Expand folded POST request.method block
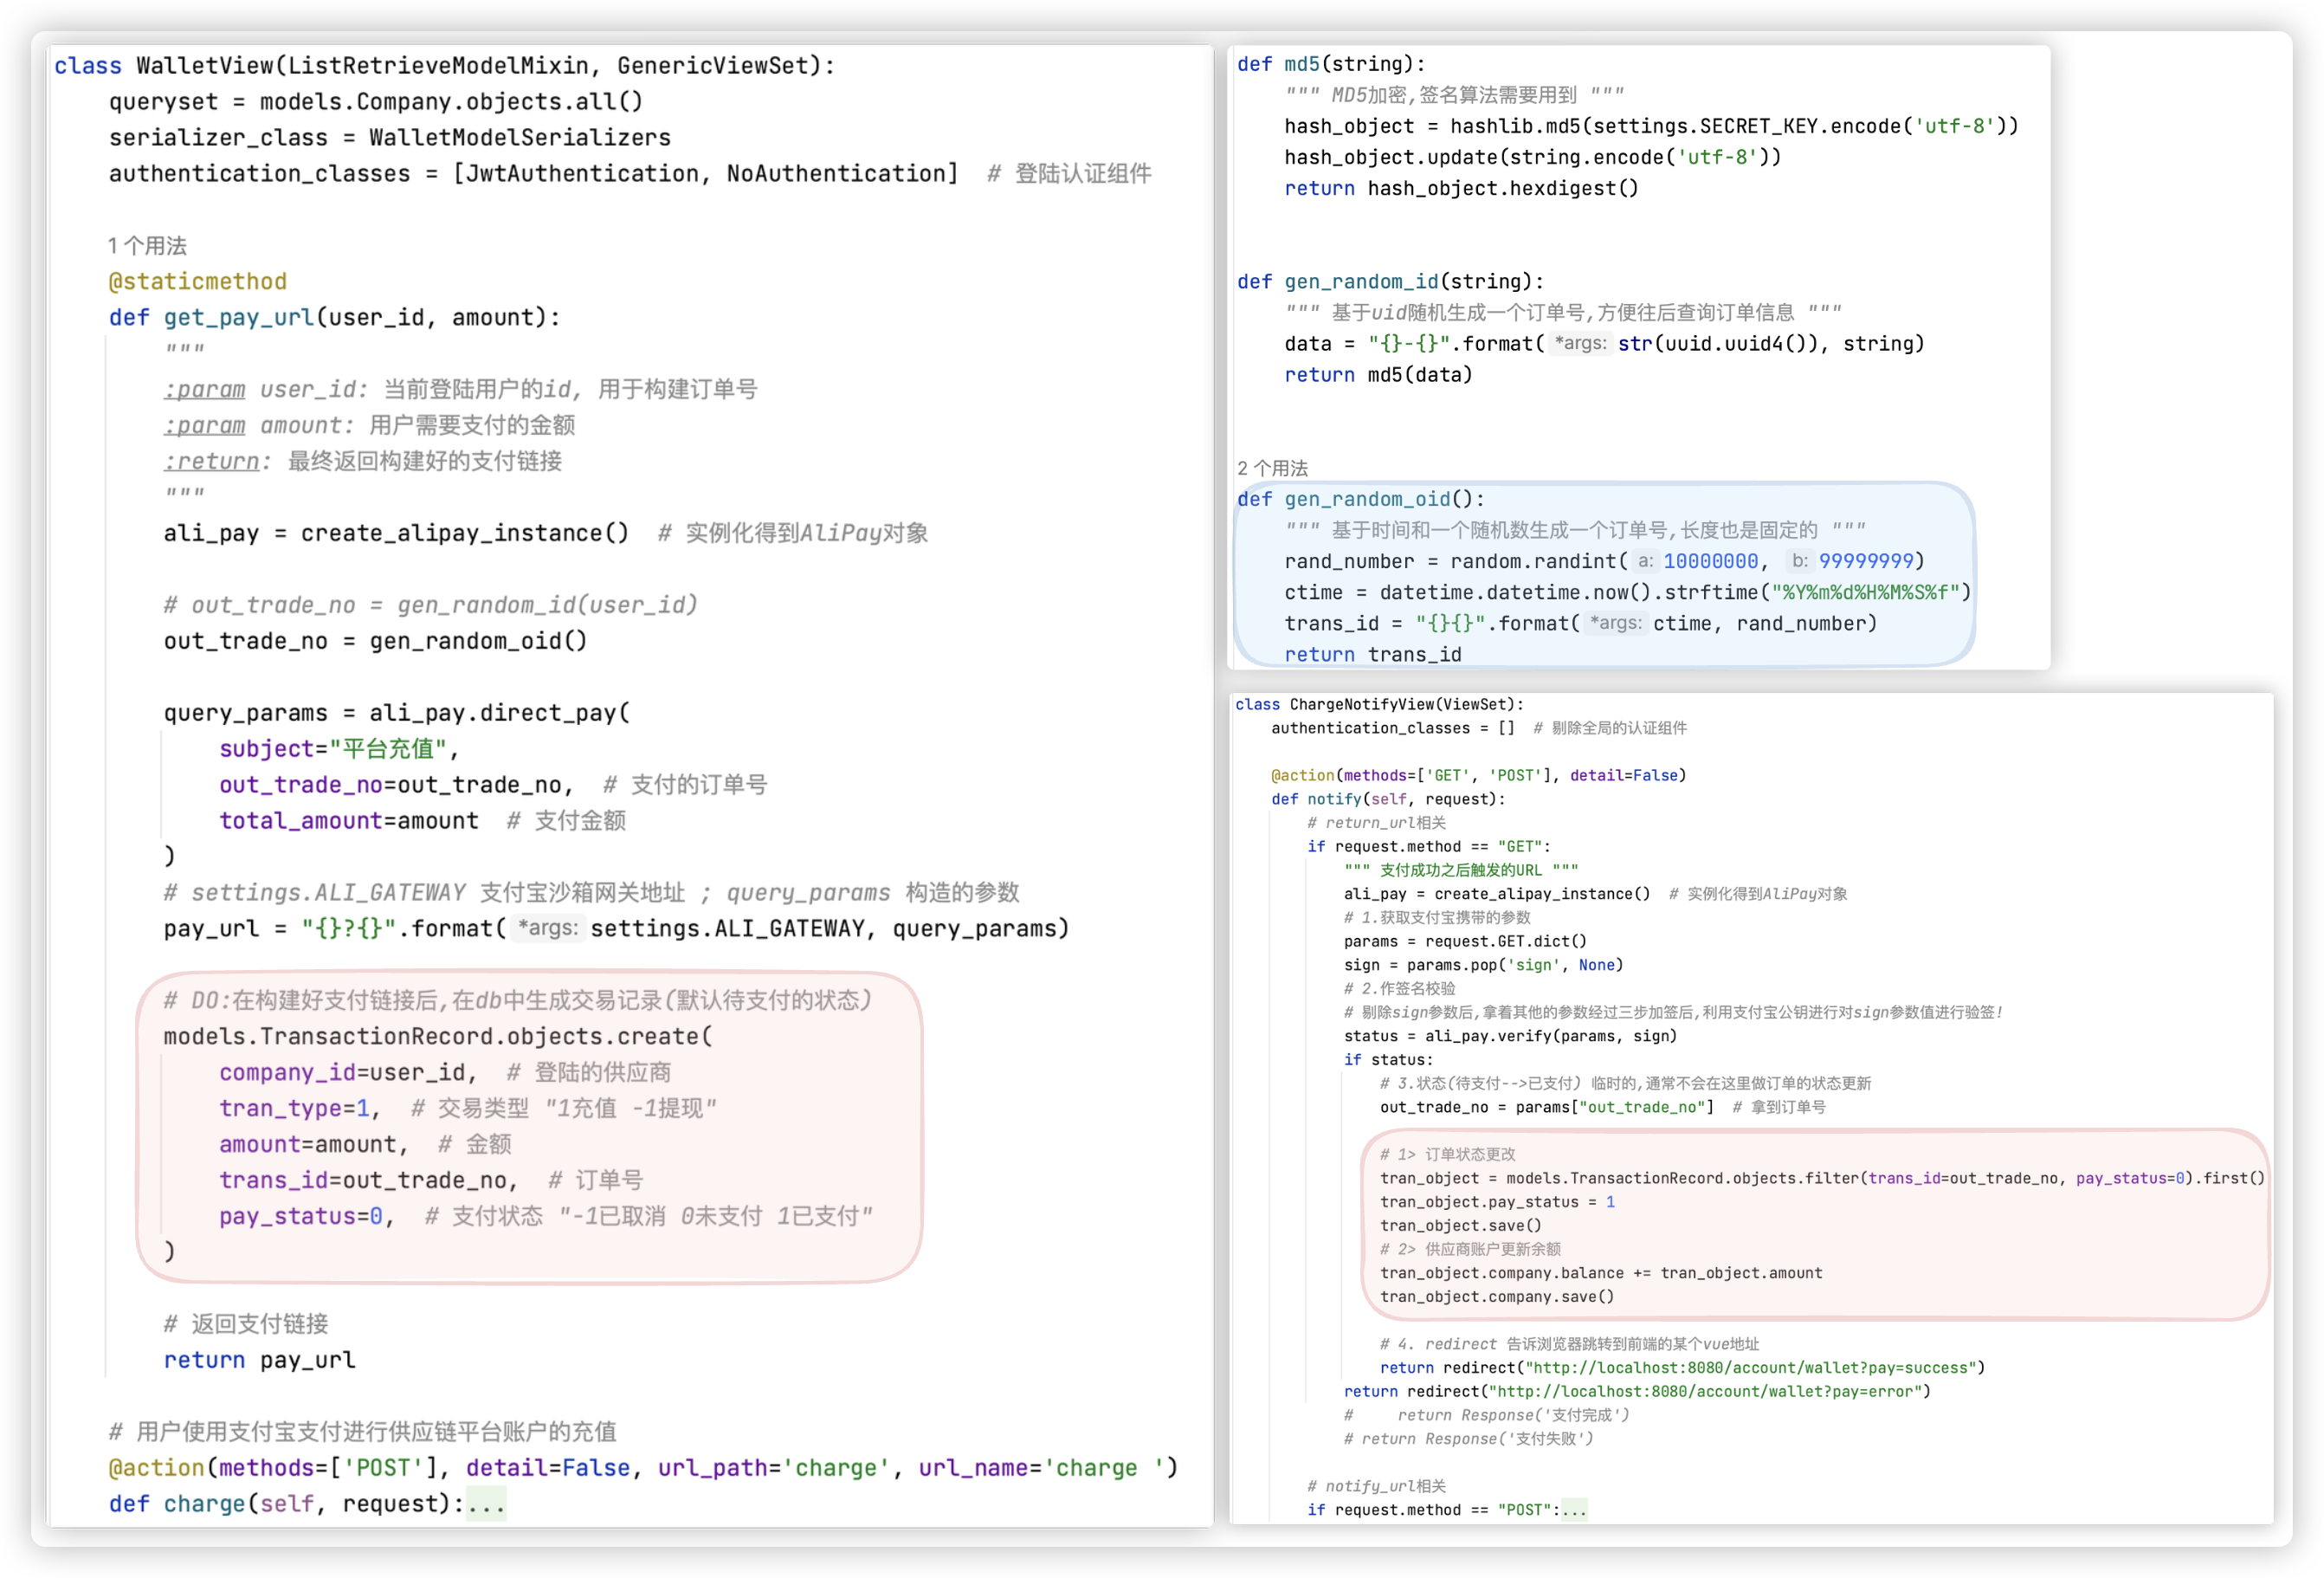The width and height of the screenshot is (2324, 1578). point(1574,1510)
